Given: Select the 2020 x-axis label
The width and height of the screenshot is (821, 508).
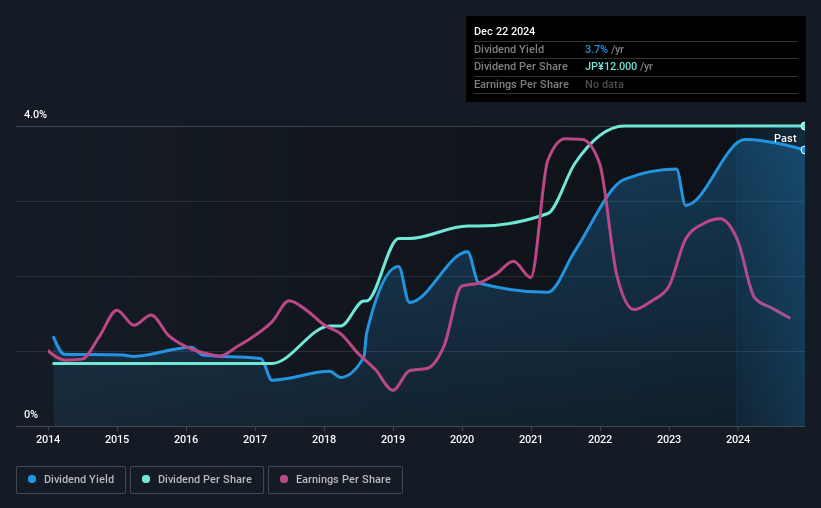Looking at the screenshot, I should tap(462, 439).
